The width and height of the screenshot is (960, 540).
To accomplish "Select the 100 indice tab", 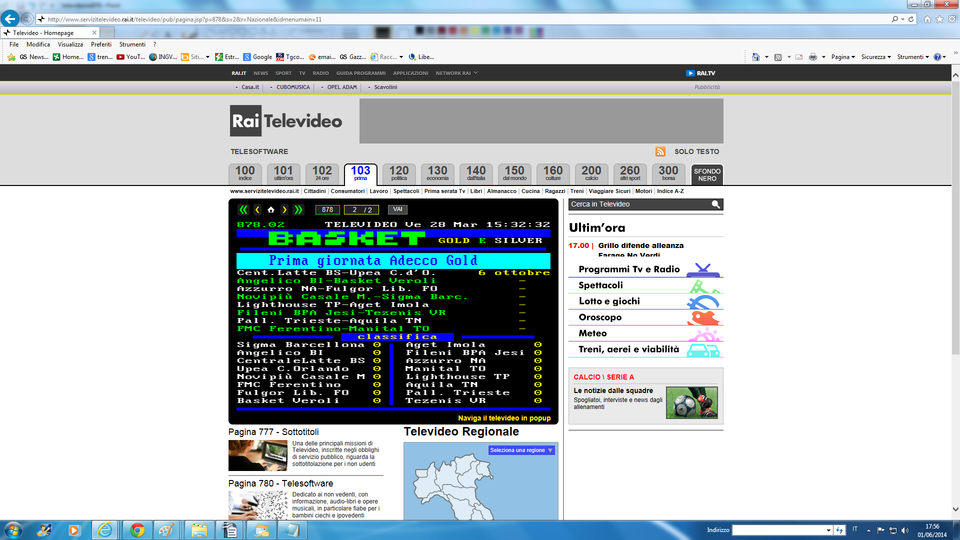I will coord(245,174).
